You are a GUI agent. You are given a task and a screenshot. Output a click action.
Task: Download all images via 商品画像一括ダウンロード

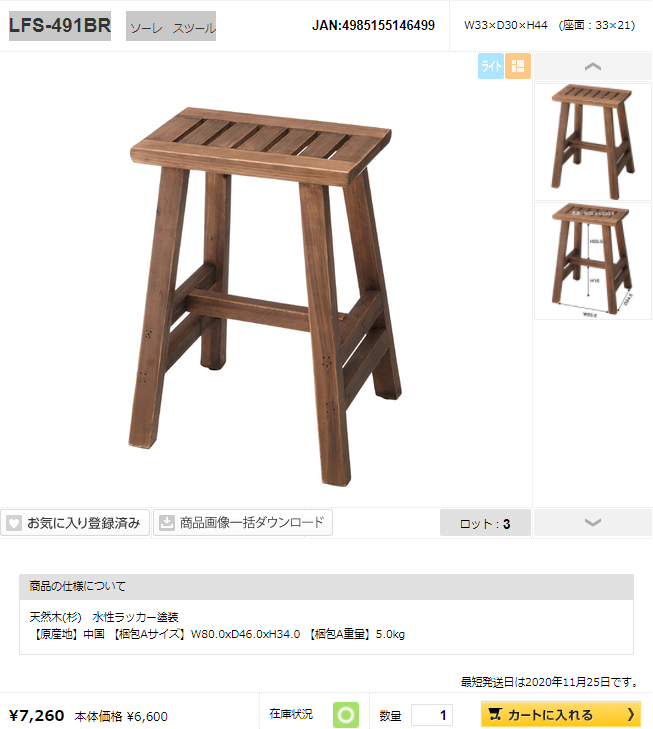[243, 523]
